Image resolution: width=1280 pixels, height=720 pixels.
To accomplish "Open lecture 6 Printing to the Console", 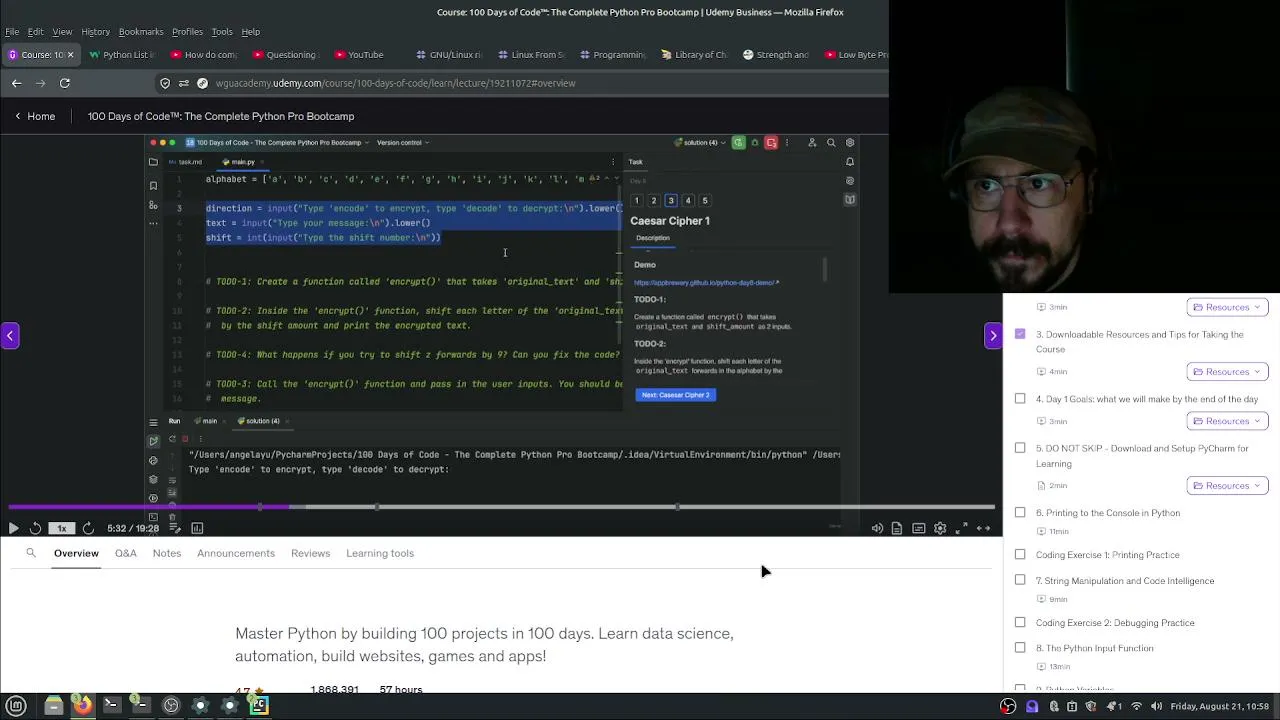I will [1108, 513].
